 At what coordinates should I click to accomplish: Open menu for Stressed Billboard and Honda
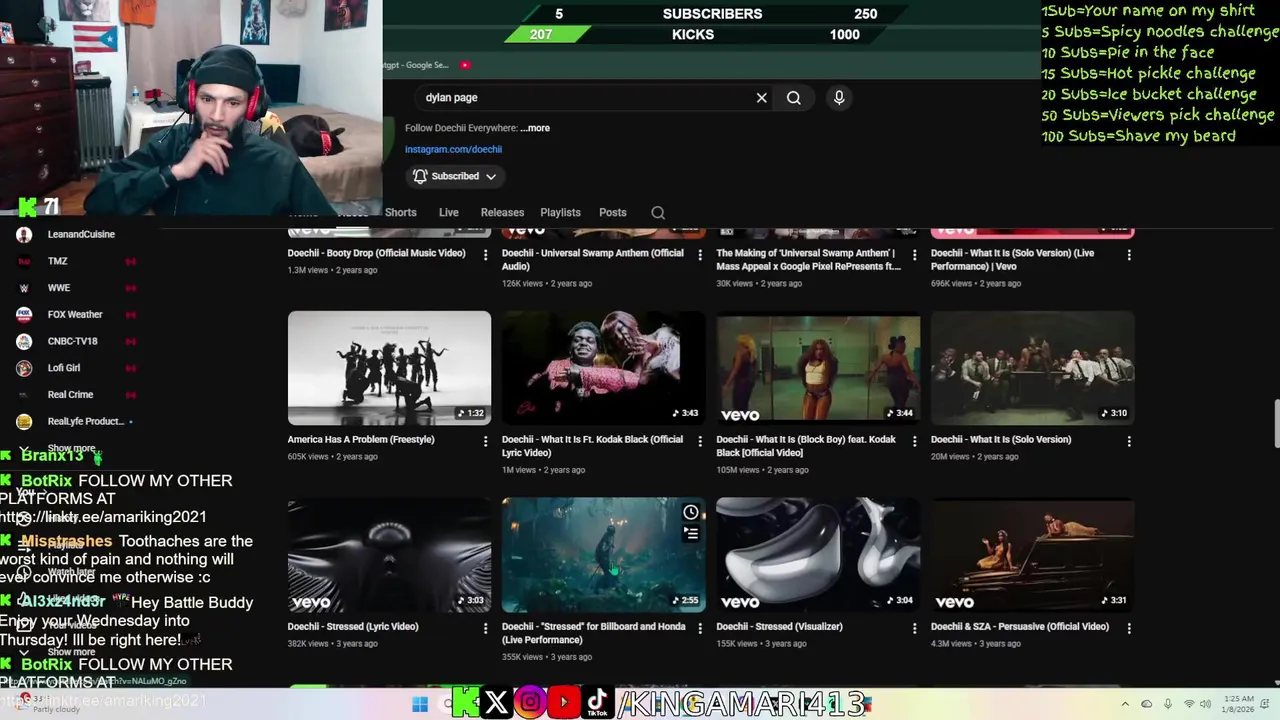[699, 628]
